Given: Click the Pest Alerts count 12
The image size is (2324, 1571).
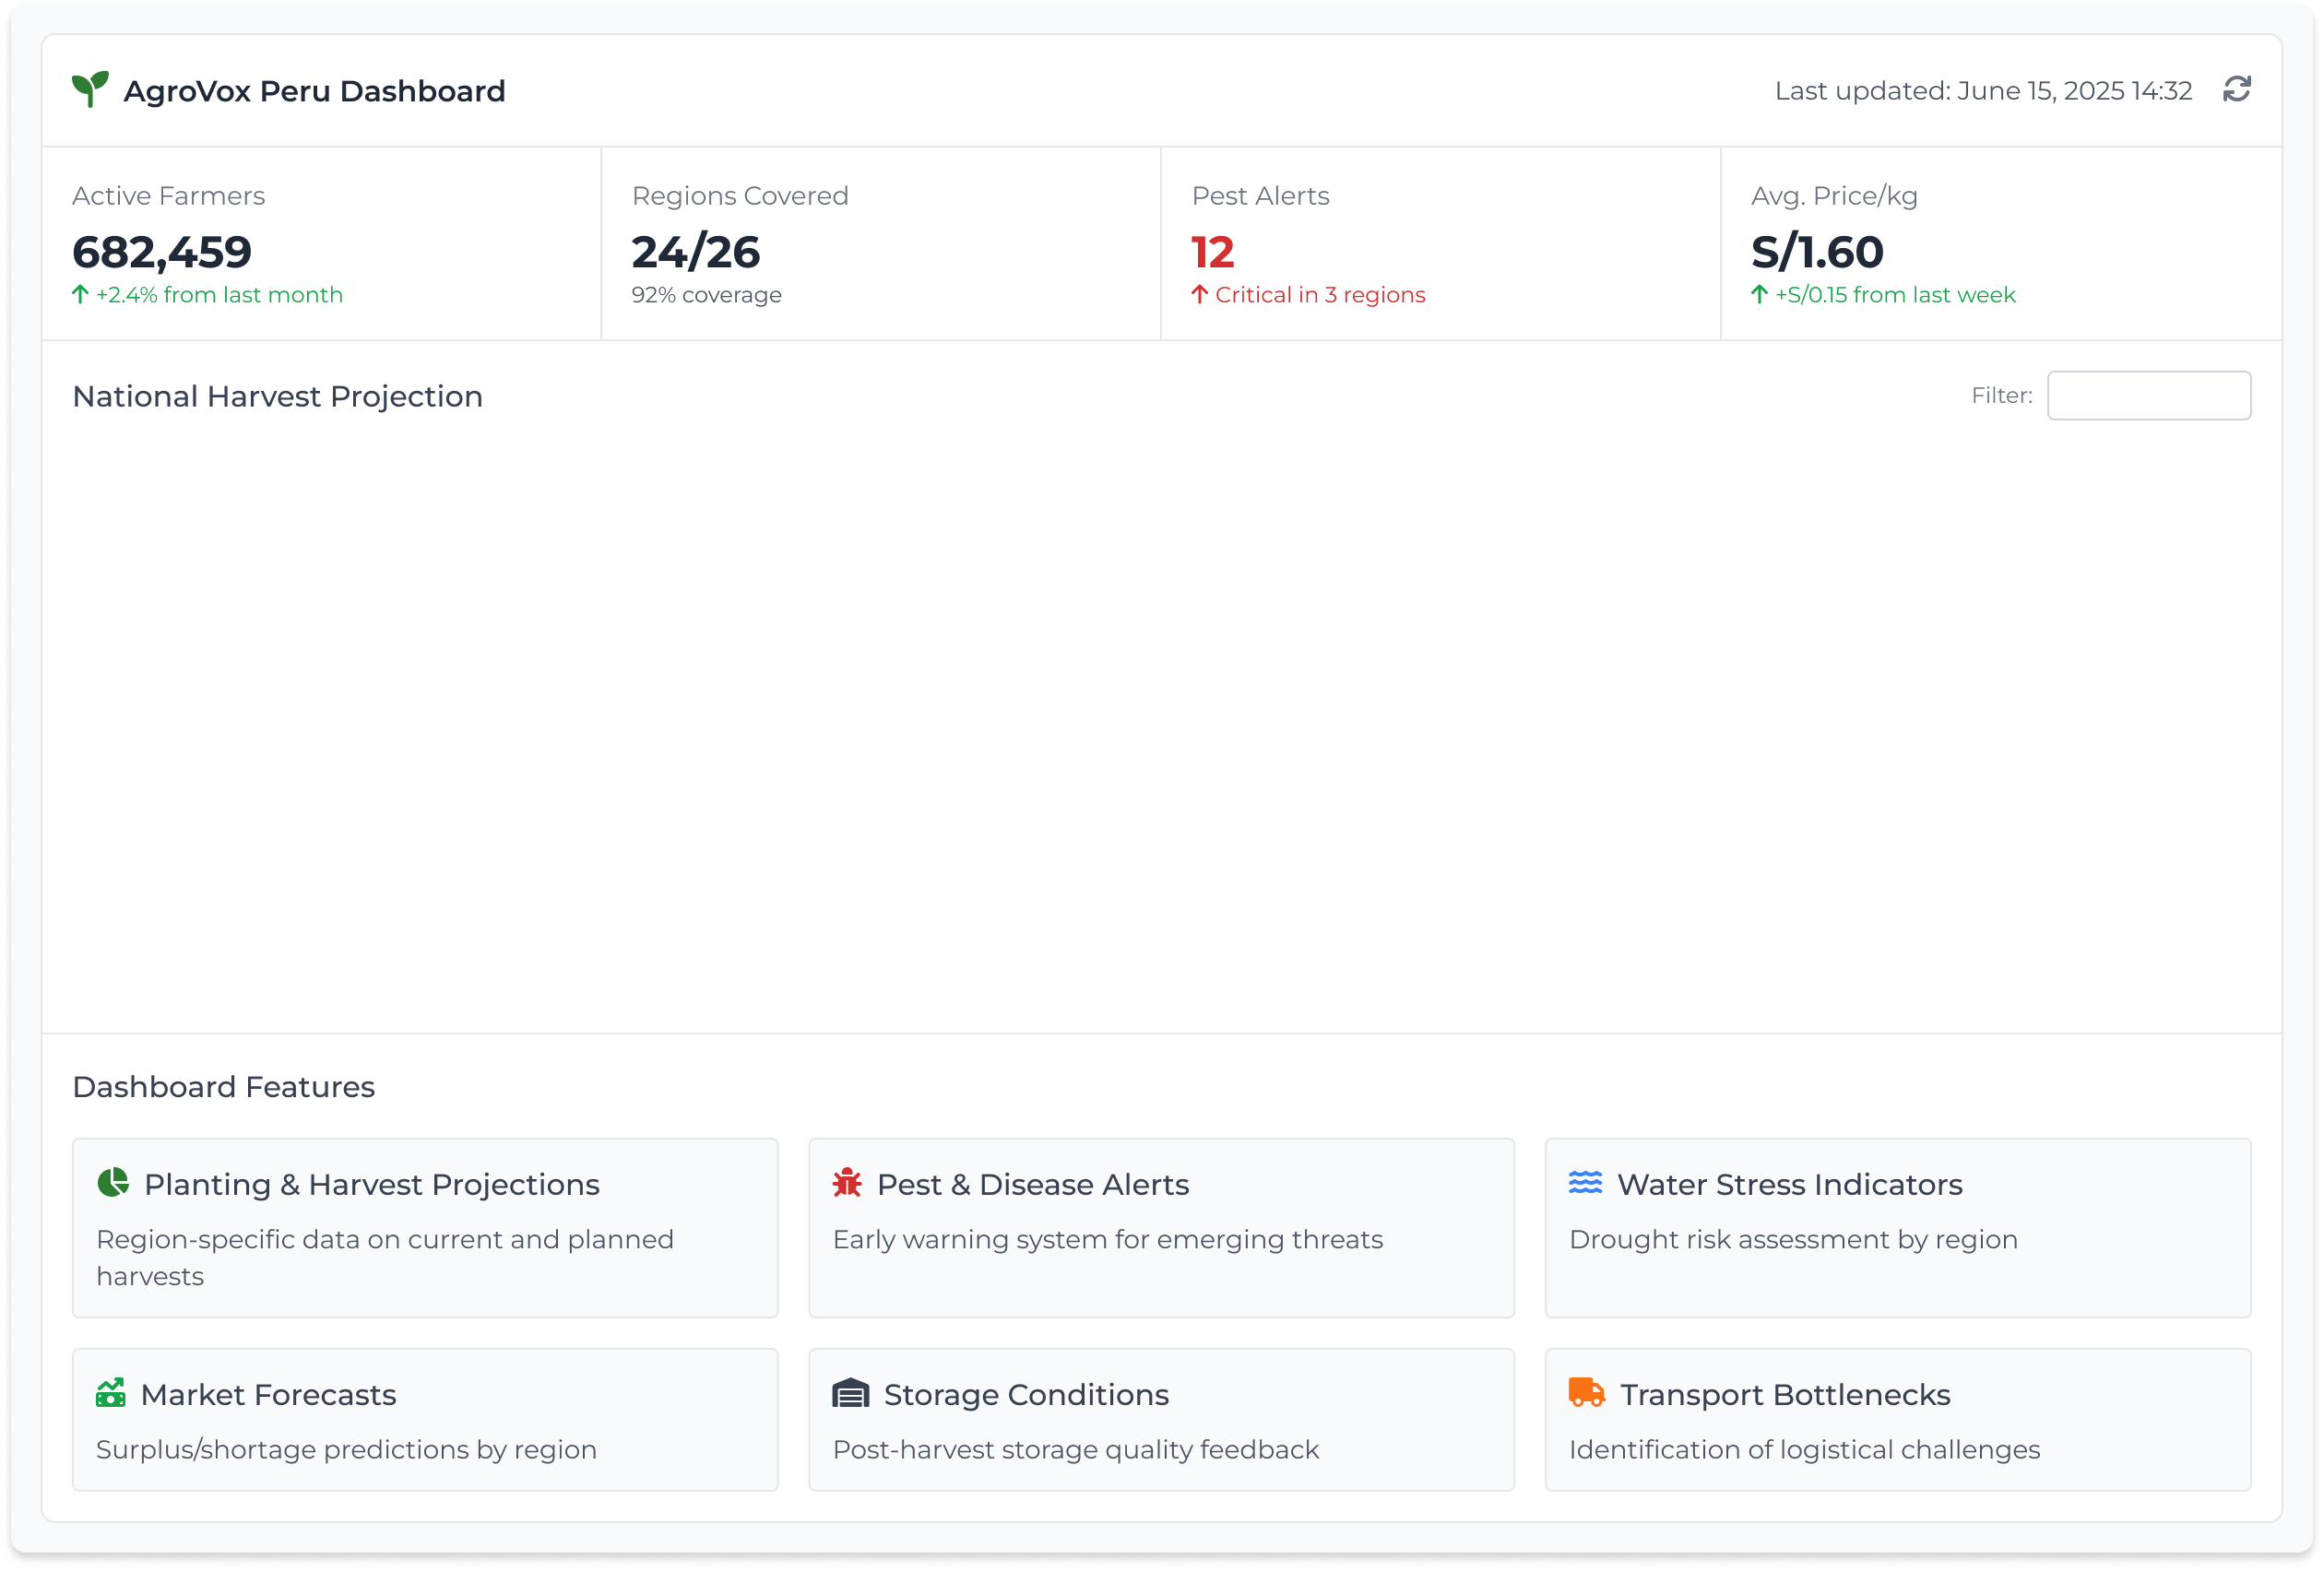Looking at the screenshot, I should [x=1213, y=252].
